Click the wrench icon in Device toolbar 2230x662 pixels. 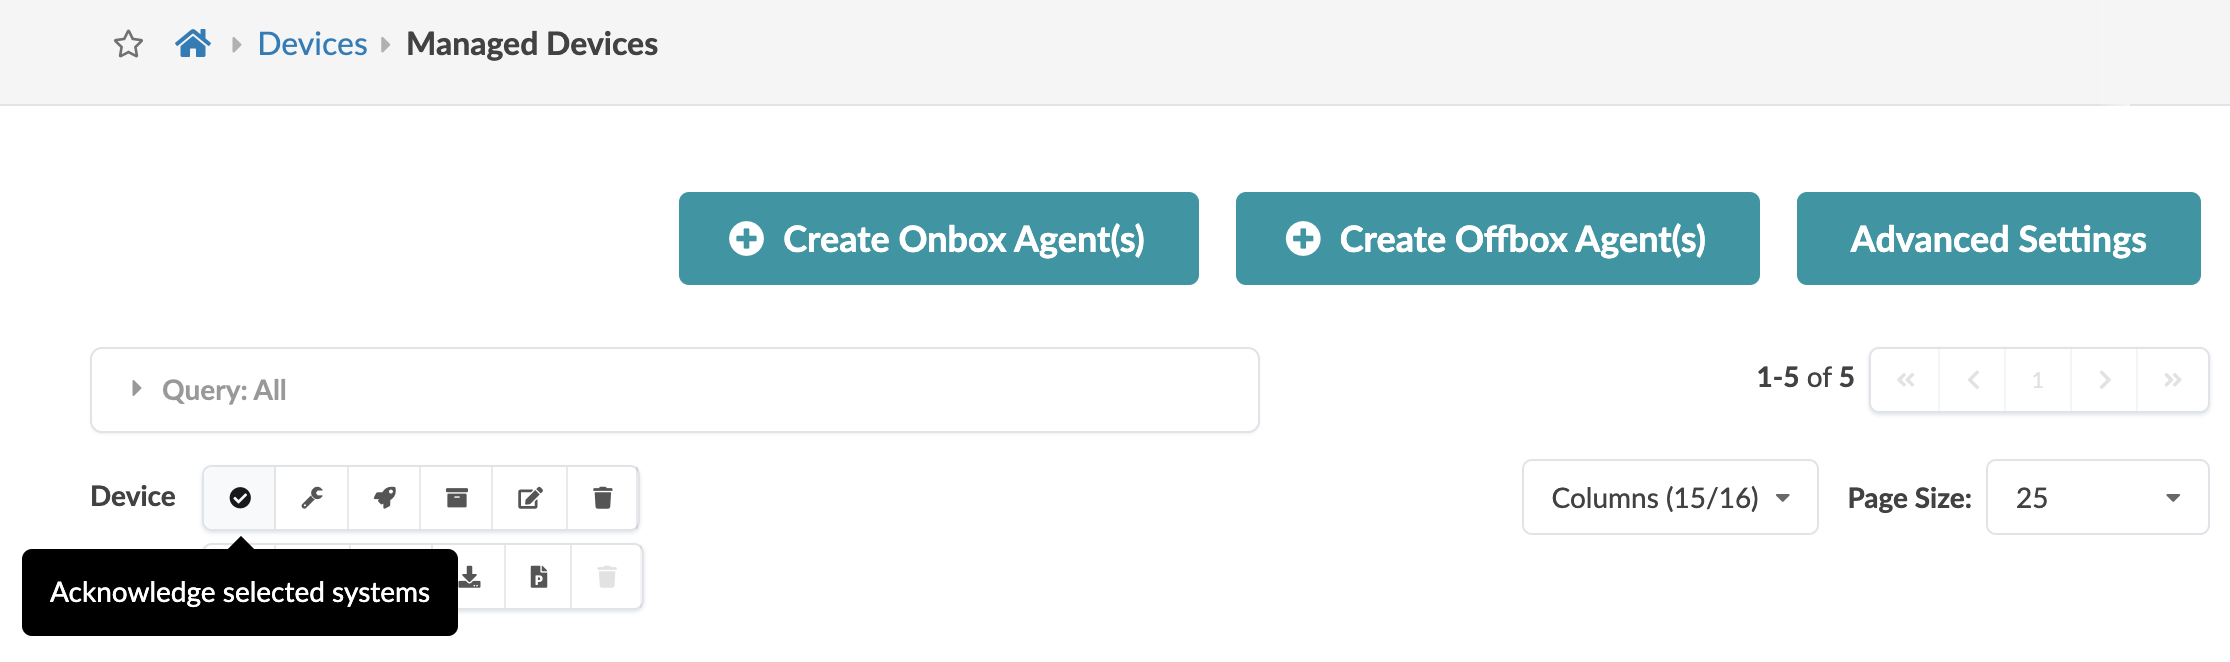pyautogui.click(x=312, y=498)
